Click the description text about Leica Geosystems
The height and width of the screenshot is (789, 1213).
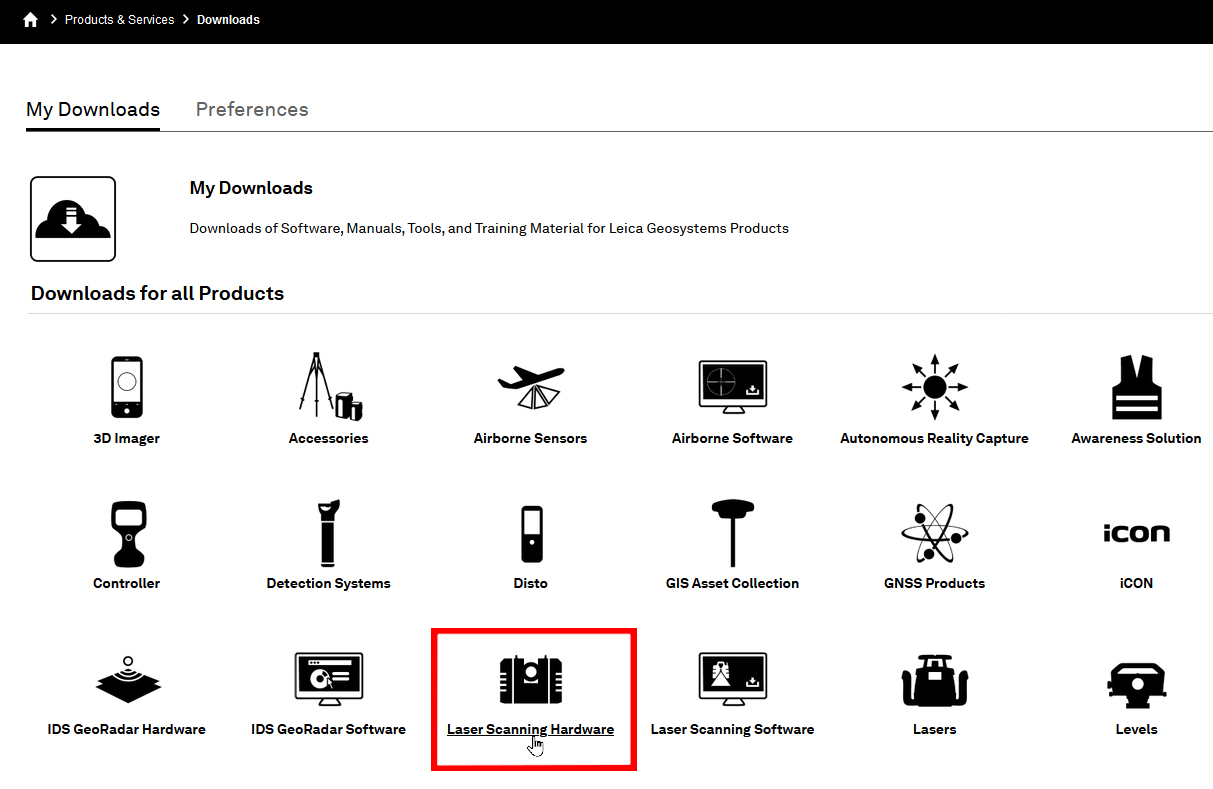point(489,228)
